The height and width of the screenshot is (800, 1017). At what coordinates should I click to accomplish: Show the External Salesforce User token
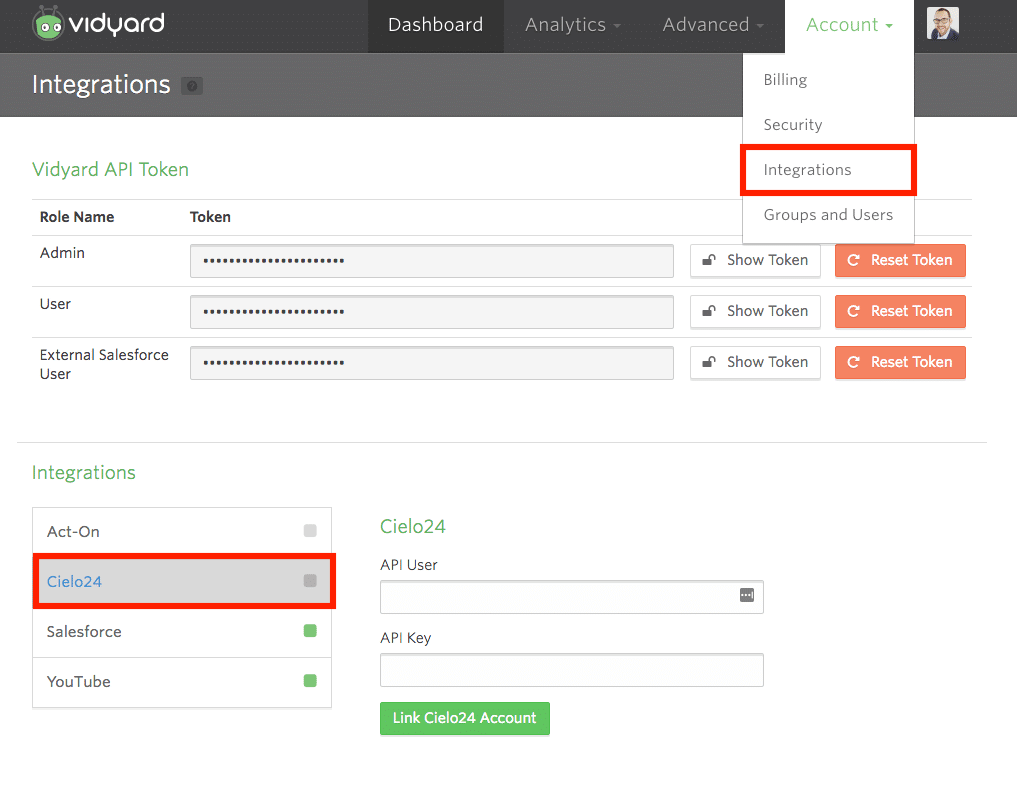755,362
